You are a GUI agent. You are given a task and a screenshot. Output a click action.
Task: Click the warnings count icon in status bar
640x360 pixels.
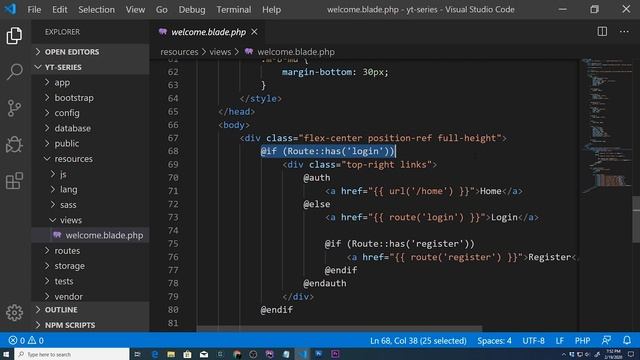(31, 340)
